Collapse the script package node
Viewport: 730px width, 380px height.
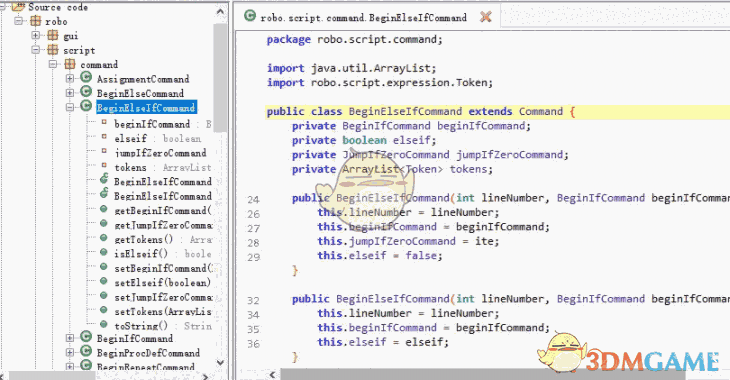(36, 50)
